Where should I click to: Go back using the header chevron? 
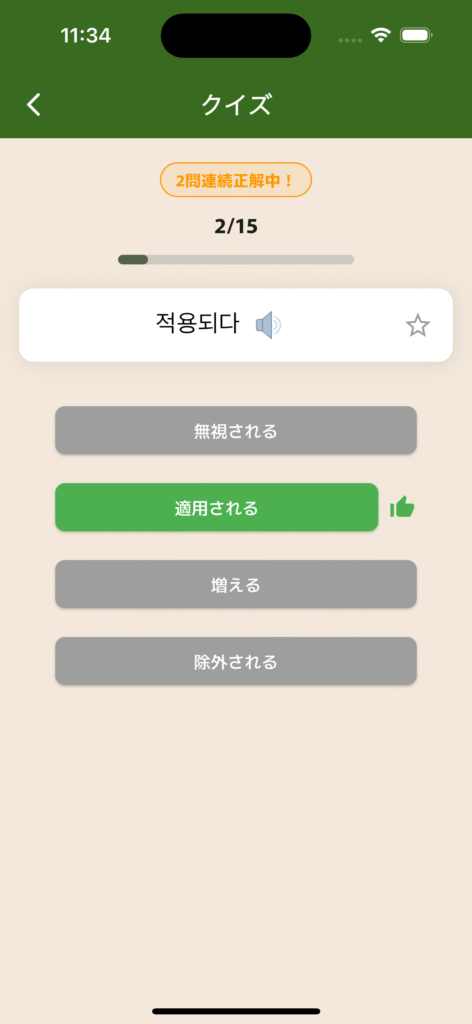tap(34, 104)
